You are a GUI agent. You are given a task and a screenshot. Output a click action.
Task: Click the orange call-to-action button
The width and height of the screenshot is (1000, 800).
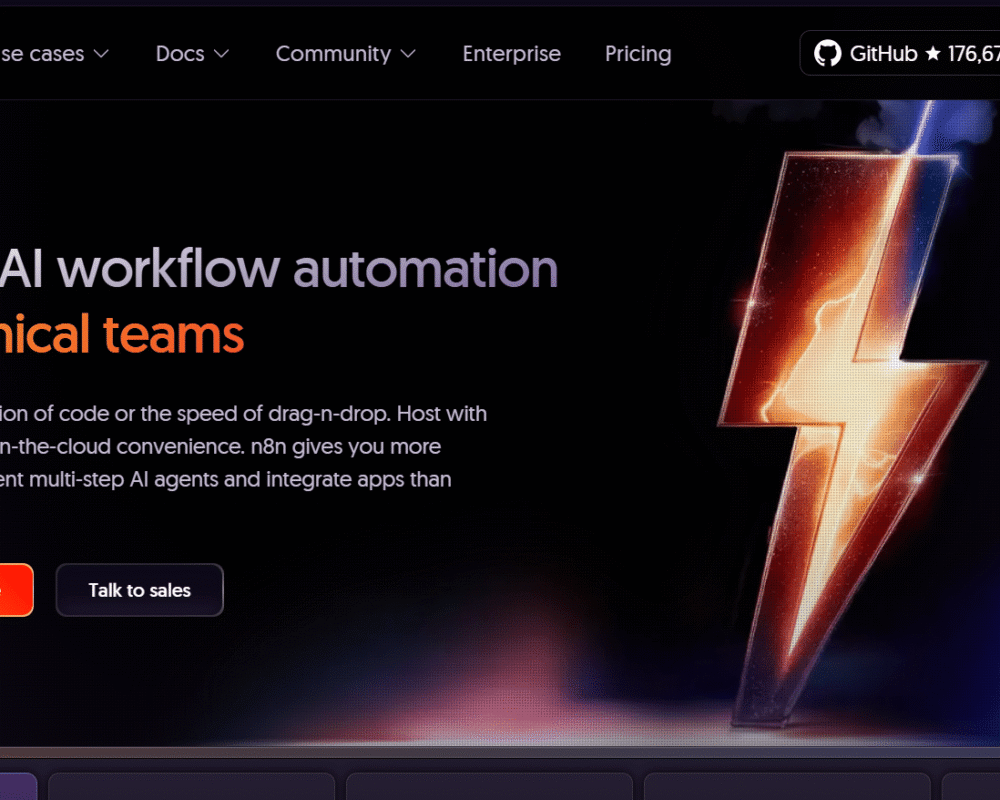(x=15, y=590)
